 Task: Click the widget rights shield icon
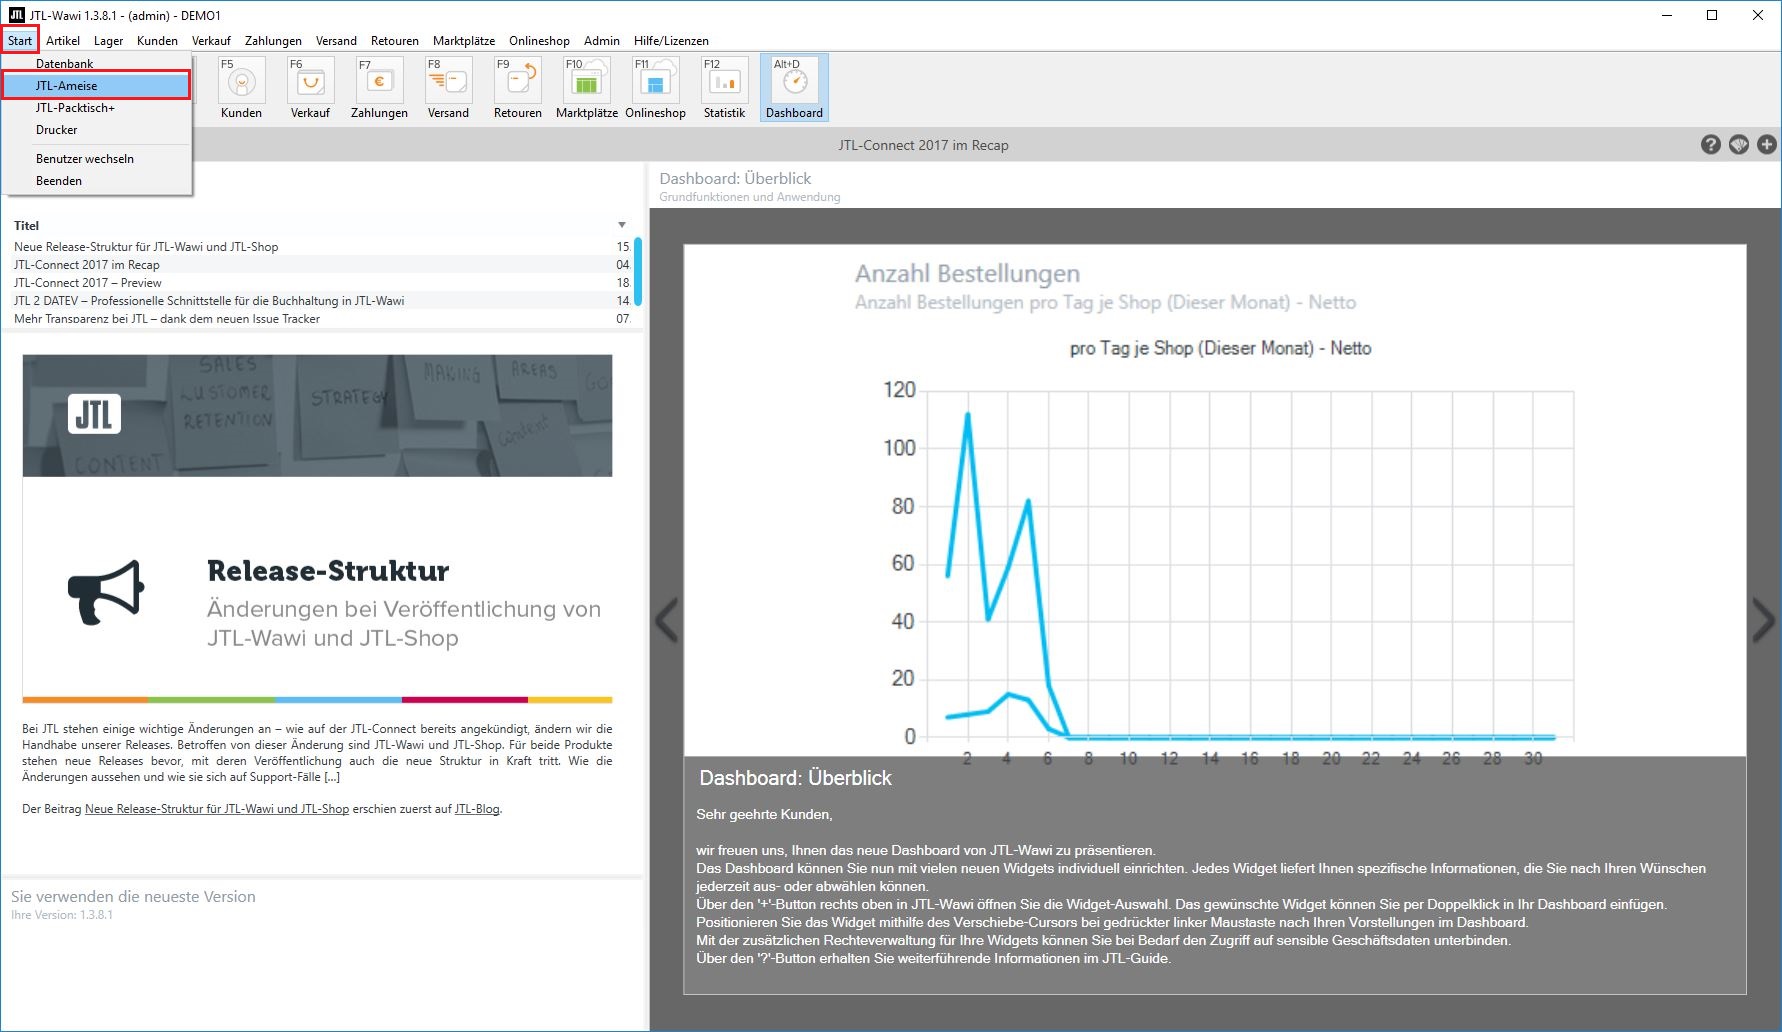click(x=1739, y=145)
